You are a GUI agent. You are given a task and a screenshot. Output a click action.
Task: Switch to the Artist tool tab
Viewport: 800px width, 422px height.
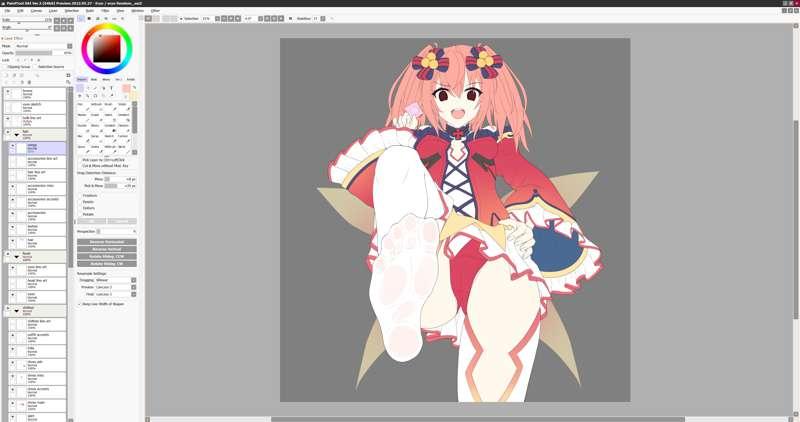(131, 80)
